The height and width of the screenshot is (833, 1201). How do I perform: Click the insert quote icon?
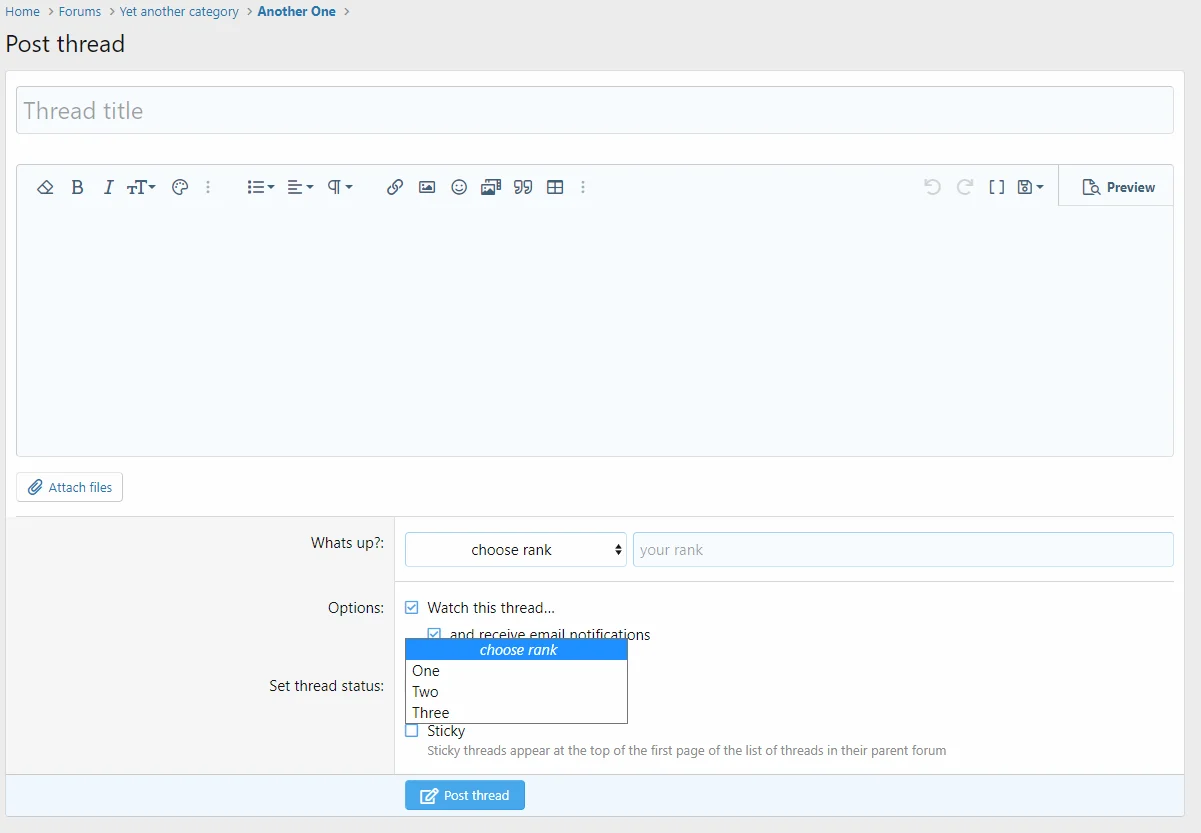click(x=523, y=187)
